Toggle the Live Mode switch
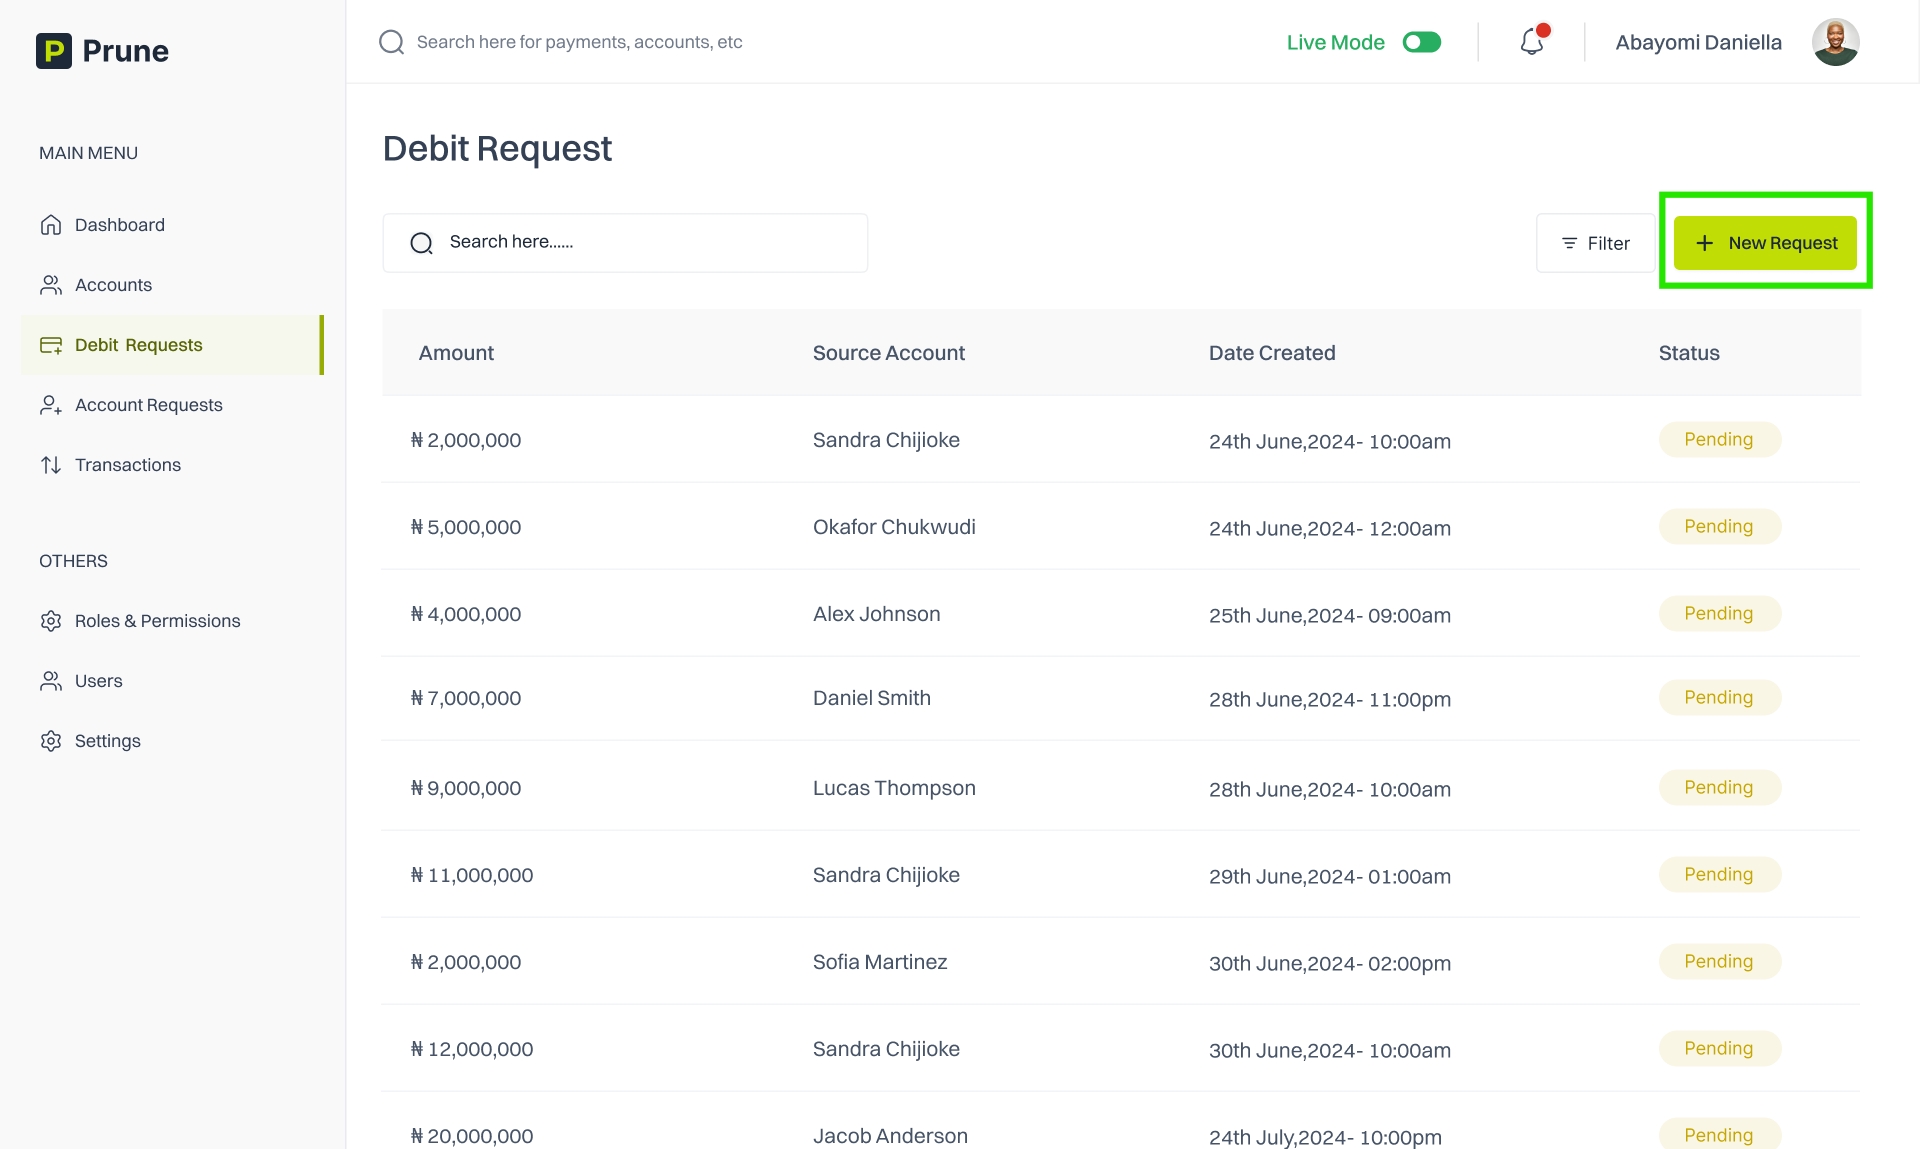The height and width of the screenshot is (1149, 1920). coord(1421,42)
